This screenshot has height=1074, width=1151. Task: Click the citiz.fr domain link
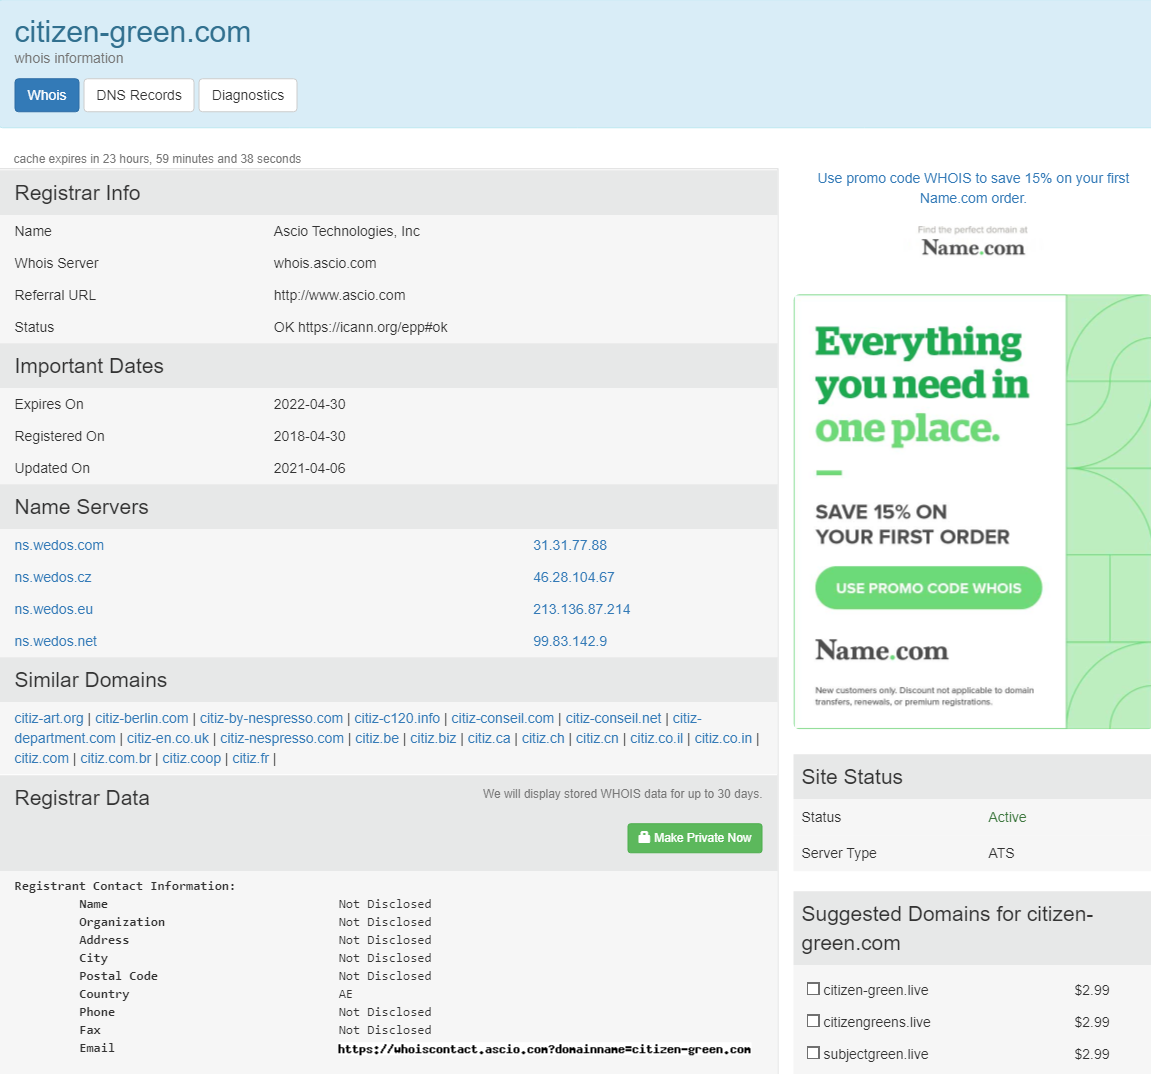click(x=251, y=758)
